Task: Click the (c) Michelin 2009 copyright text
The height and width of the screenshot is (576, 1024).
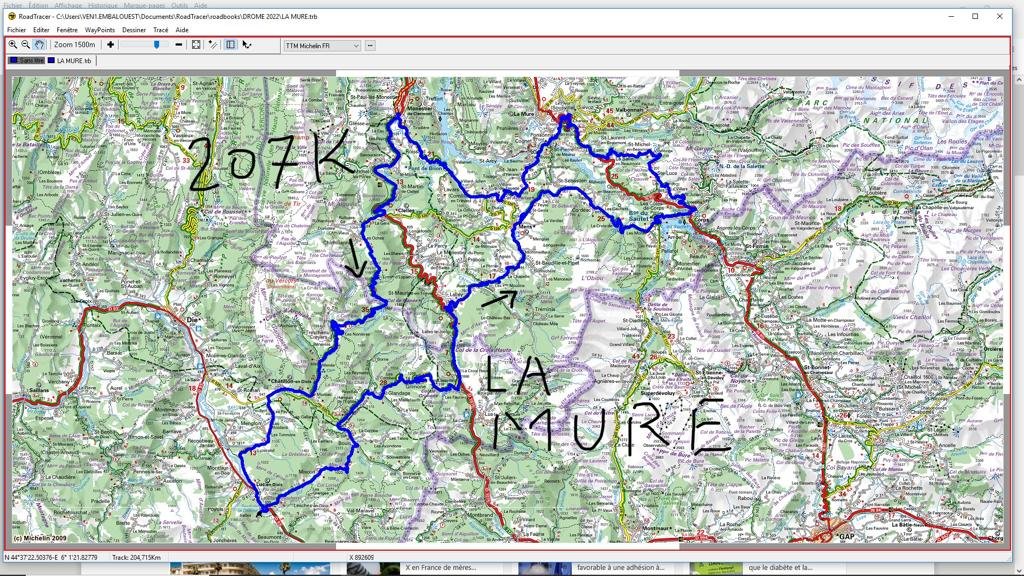Action: pyautogui.click(x=40, y=539)
